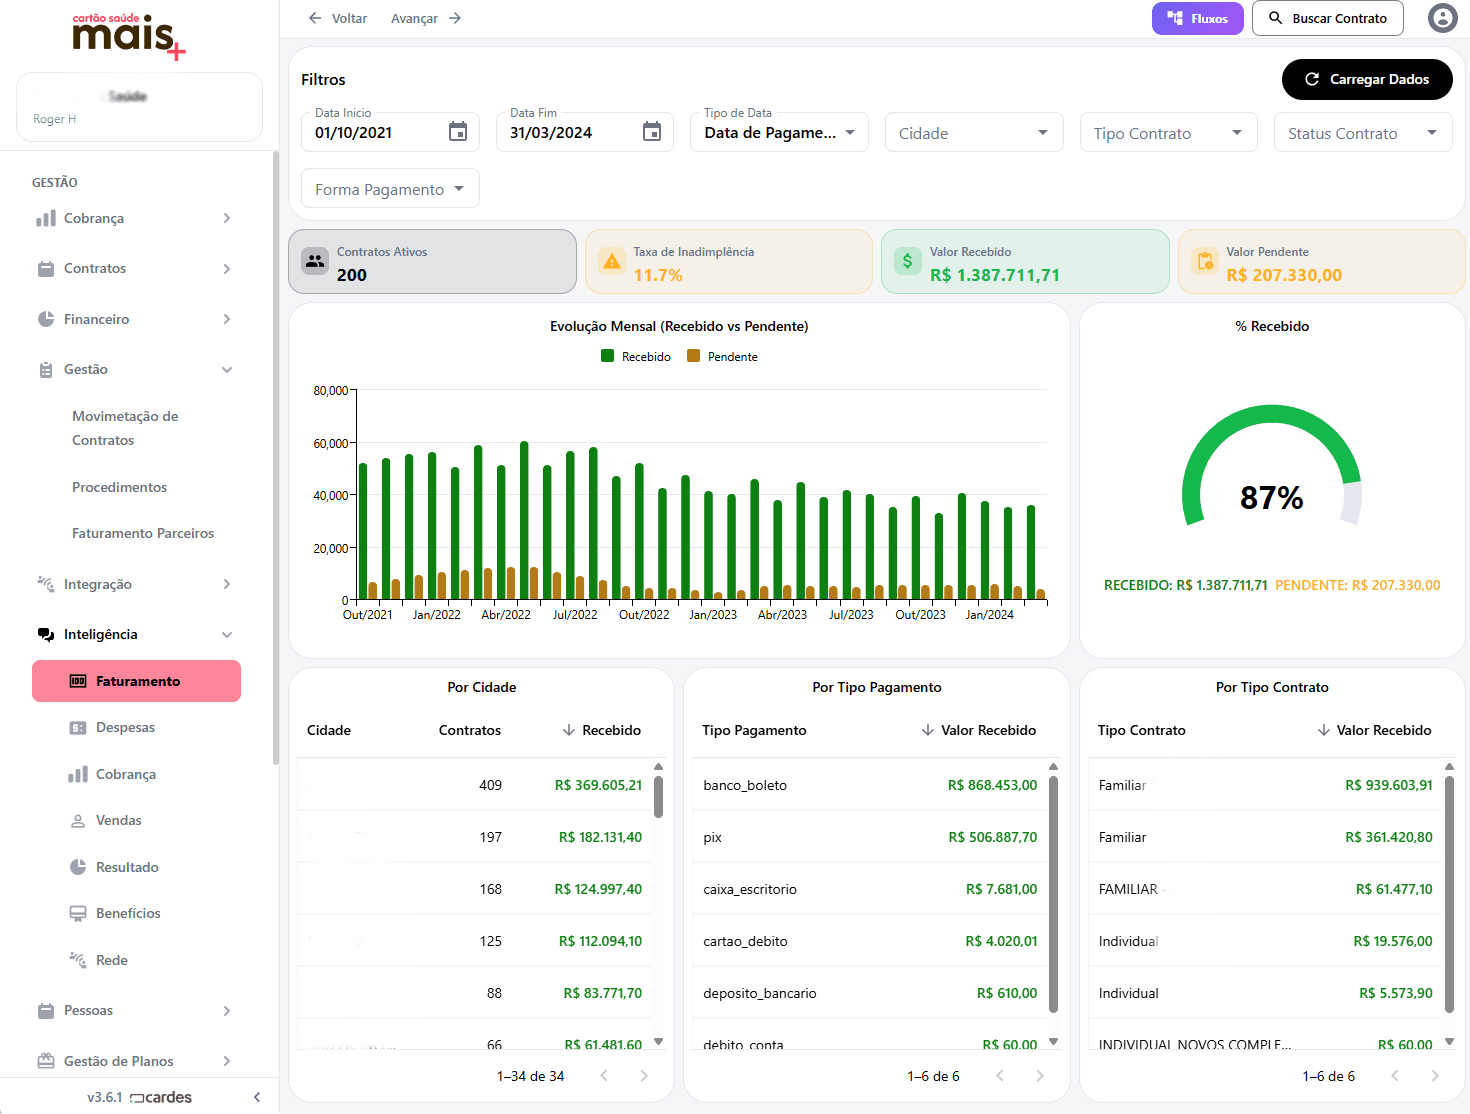The height and width of the screenshot is (1114, 1470).
Task: Open the Contratos section icon
Action: coord(46,268)
